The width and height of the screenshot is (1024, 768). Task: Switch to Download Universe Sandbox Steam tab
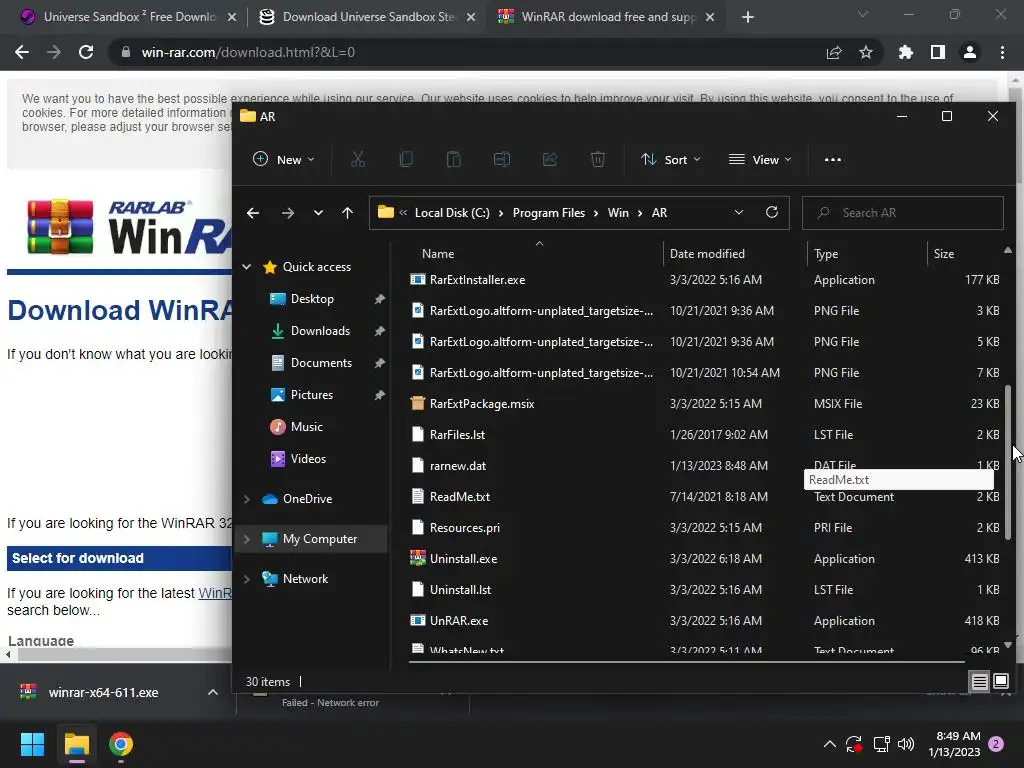[368, 17]
